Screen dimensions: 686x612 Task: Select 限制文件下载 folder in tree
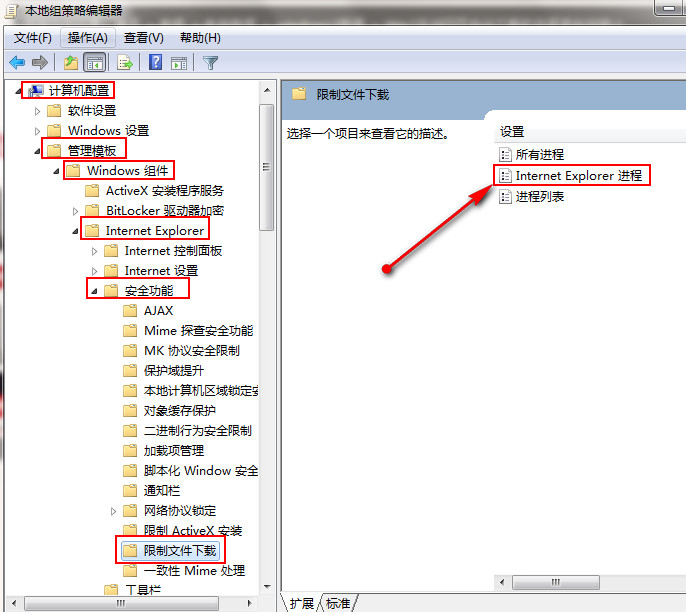click(180, 551)
